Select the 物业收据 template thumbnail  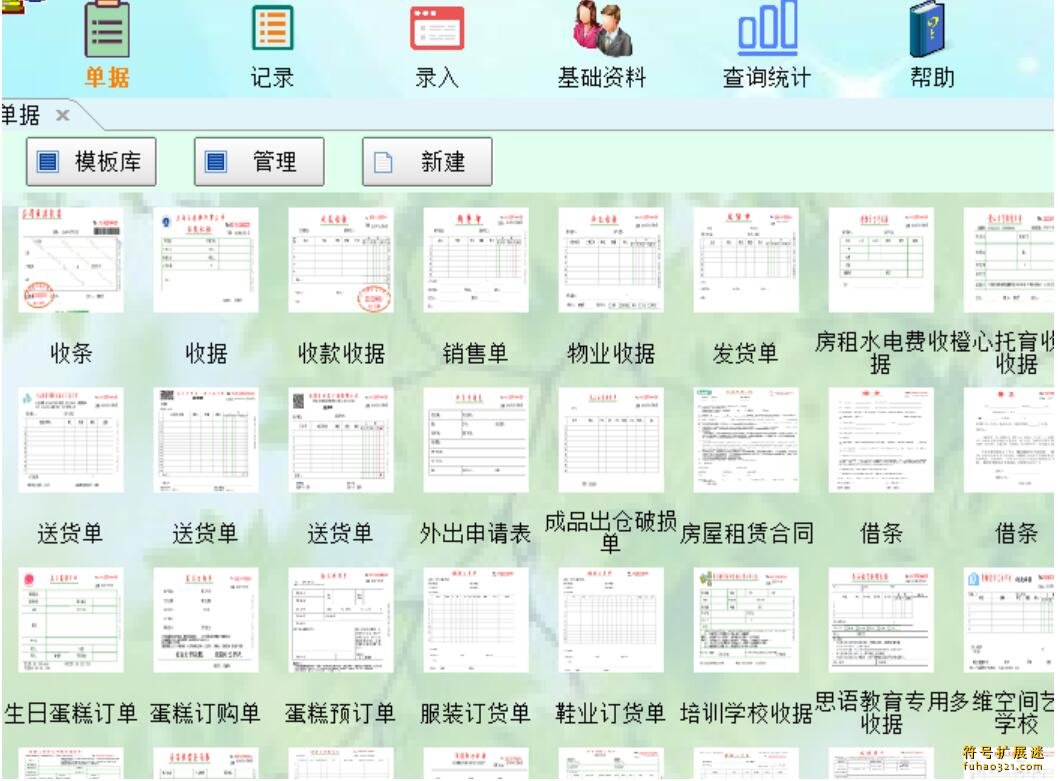pyautogui.click(x=611, y=260)
